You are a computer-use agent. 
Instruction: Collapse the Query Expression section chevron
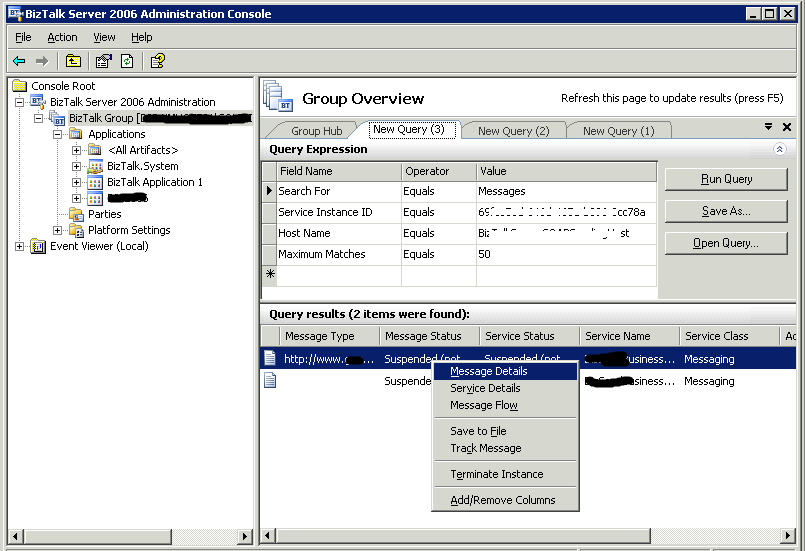coord(779,149)
